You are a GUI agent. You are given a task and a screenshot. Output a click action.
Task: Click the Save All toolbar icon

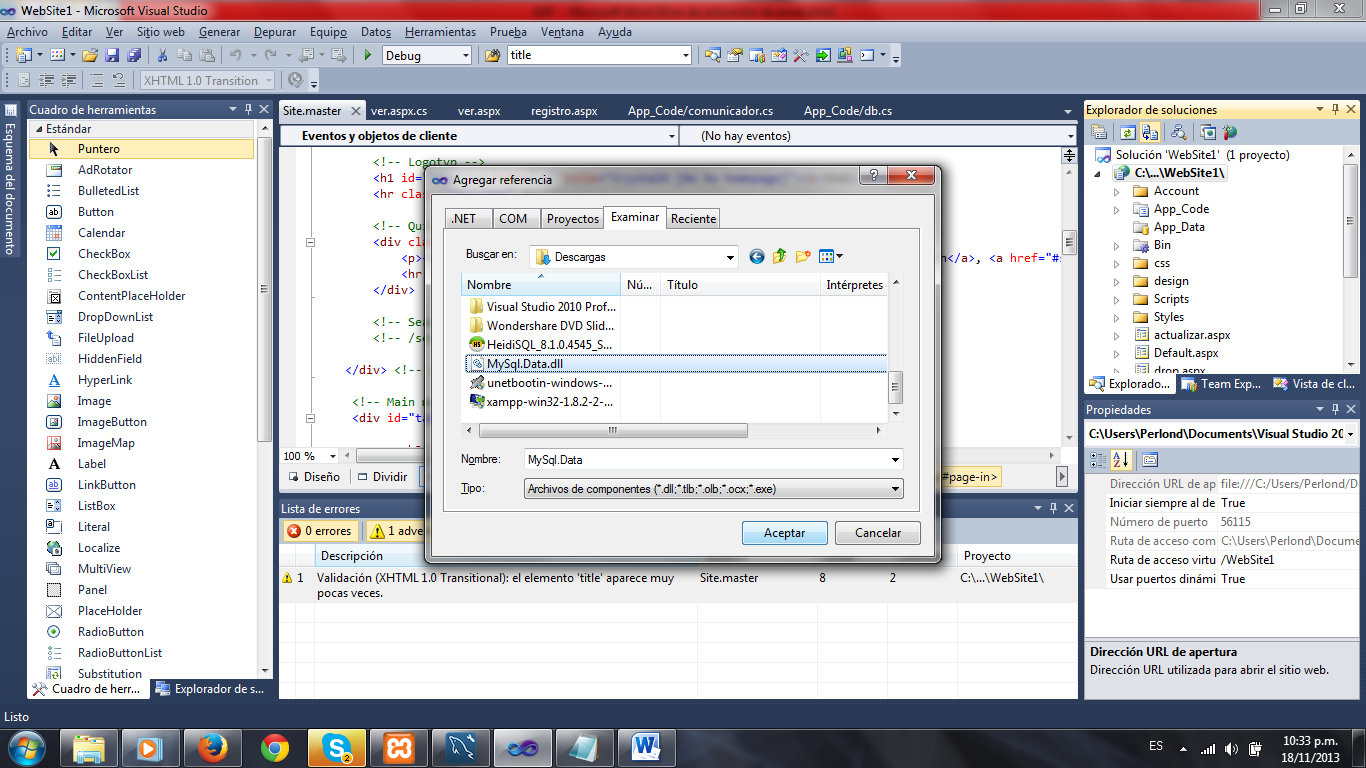(132, 55)
